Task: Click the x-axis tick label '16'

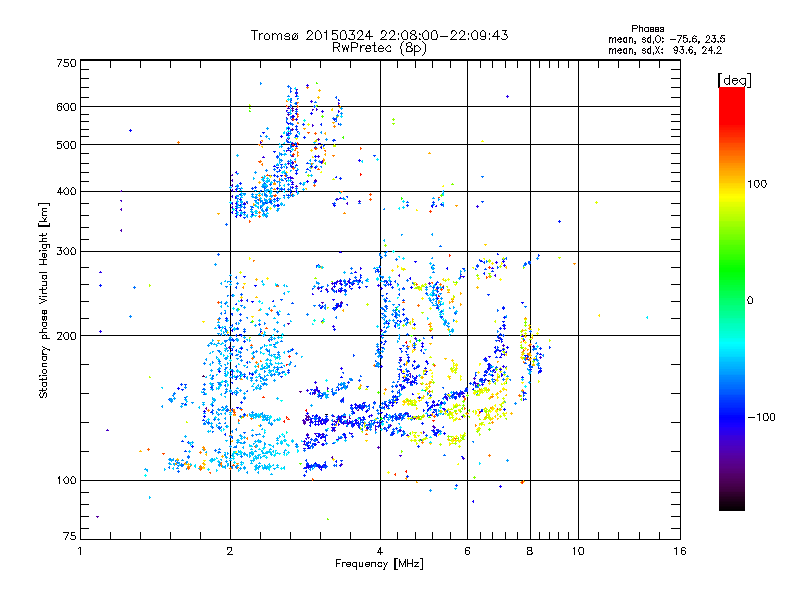Action: click(x=680, y=551)
